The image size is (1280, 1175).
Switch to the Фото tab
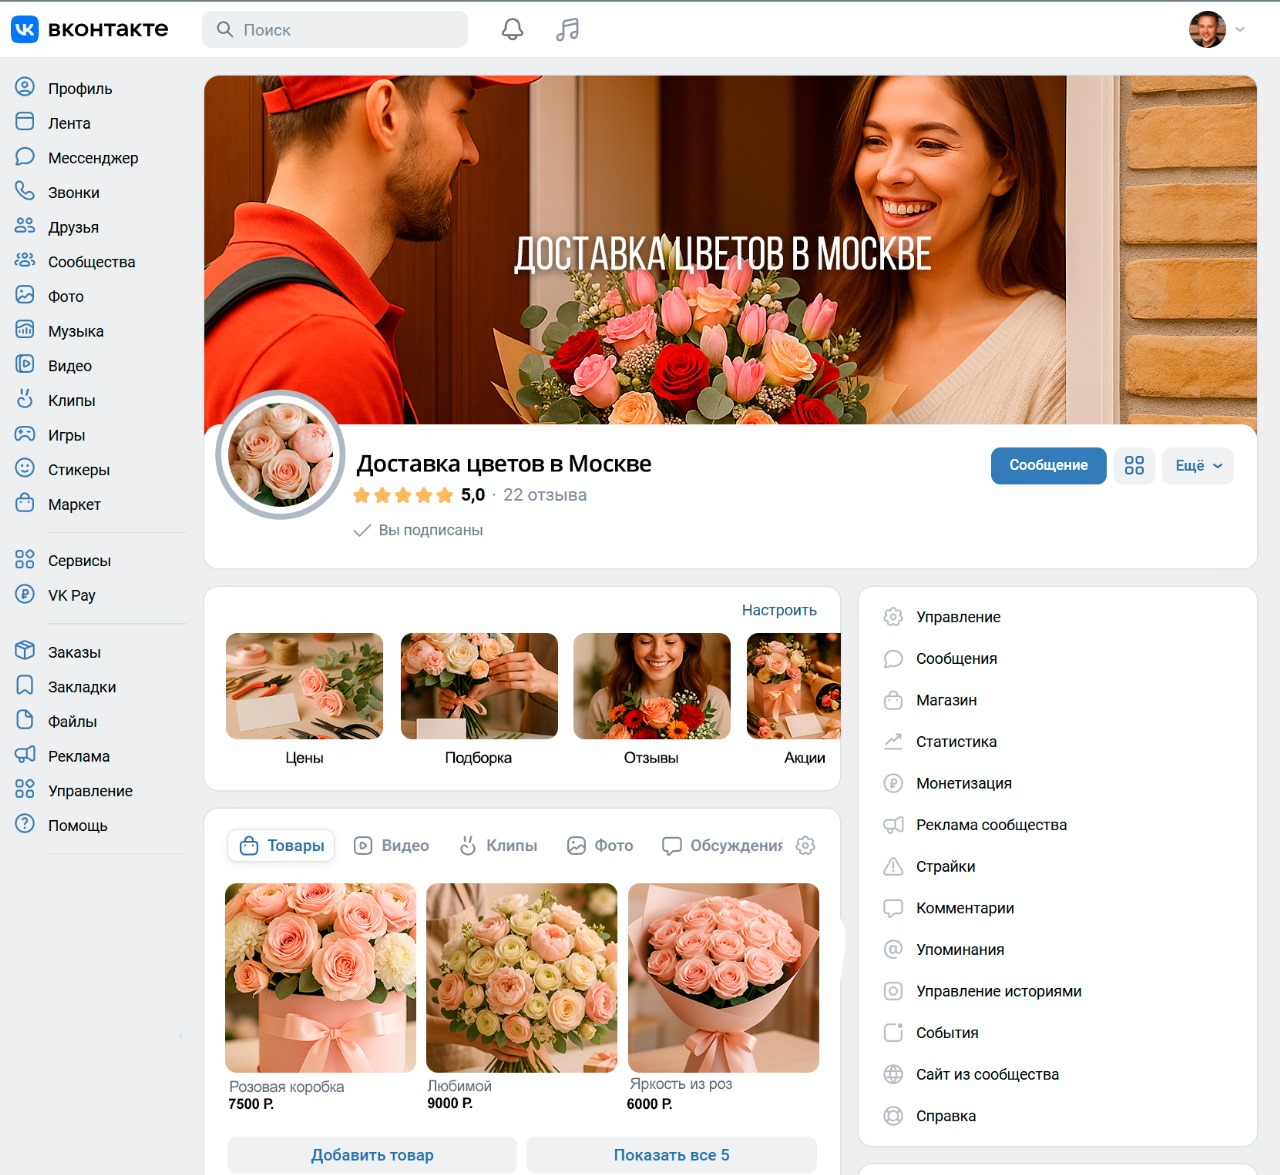(600, 846)
